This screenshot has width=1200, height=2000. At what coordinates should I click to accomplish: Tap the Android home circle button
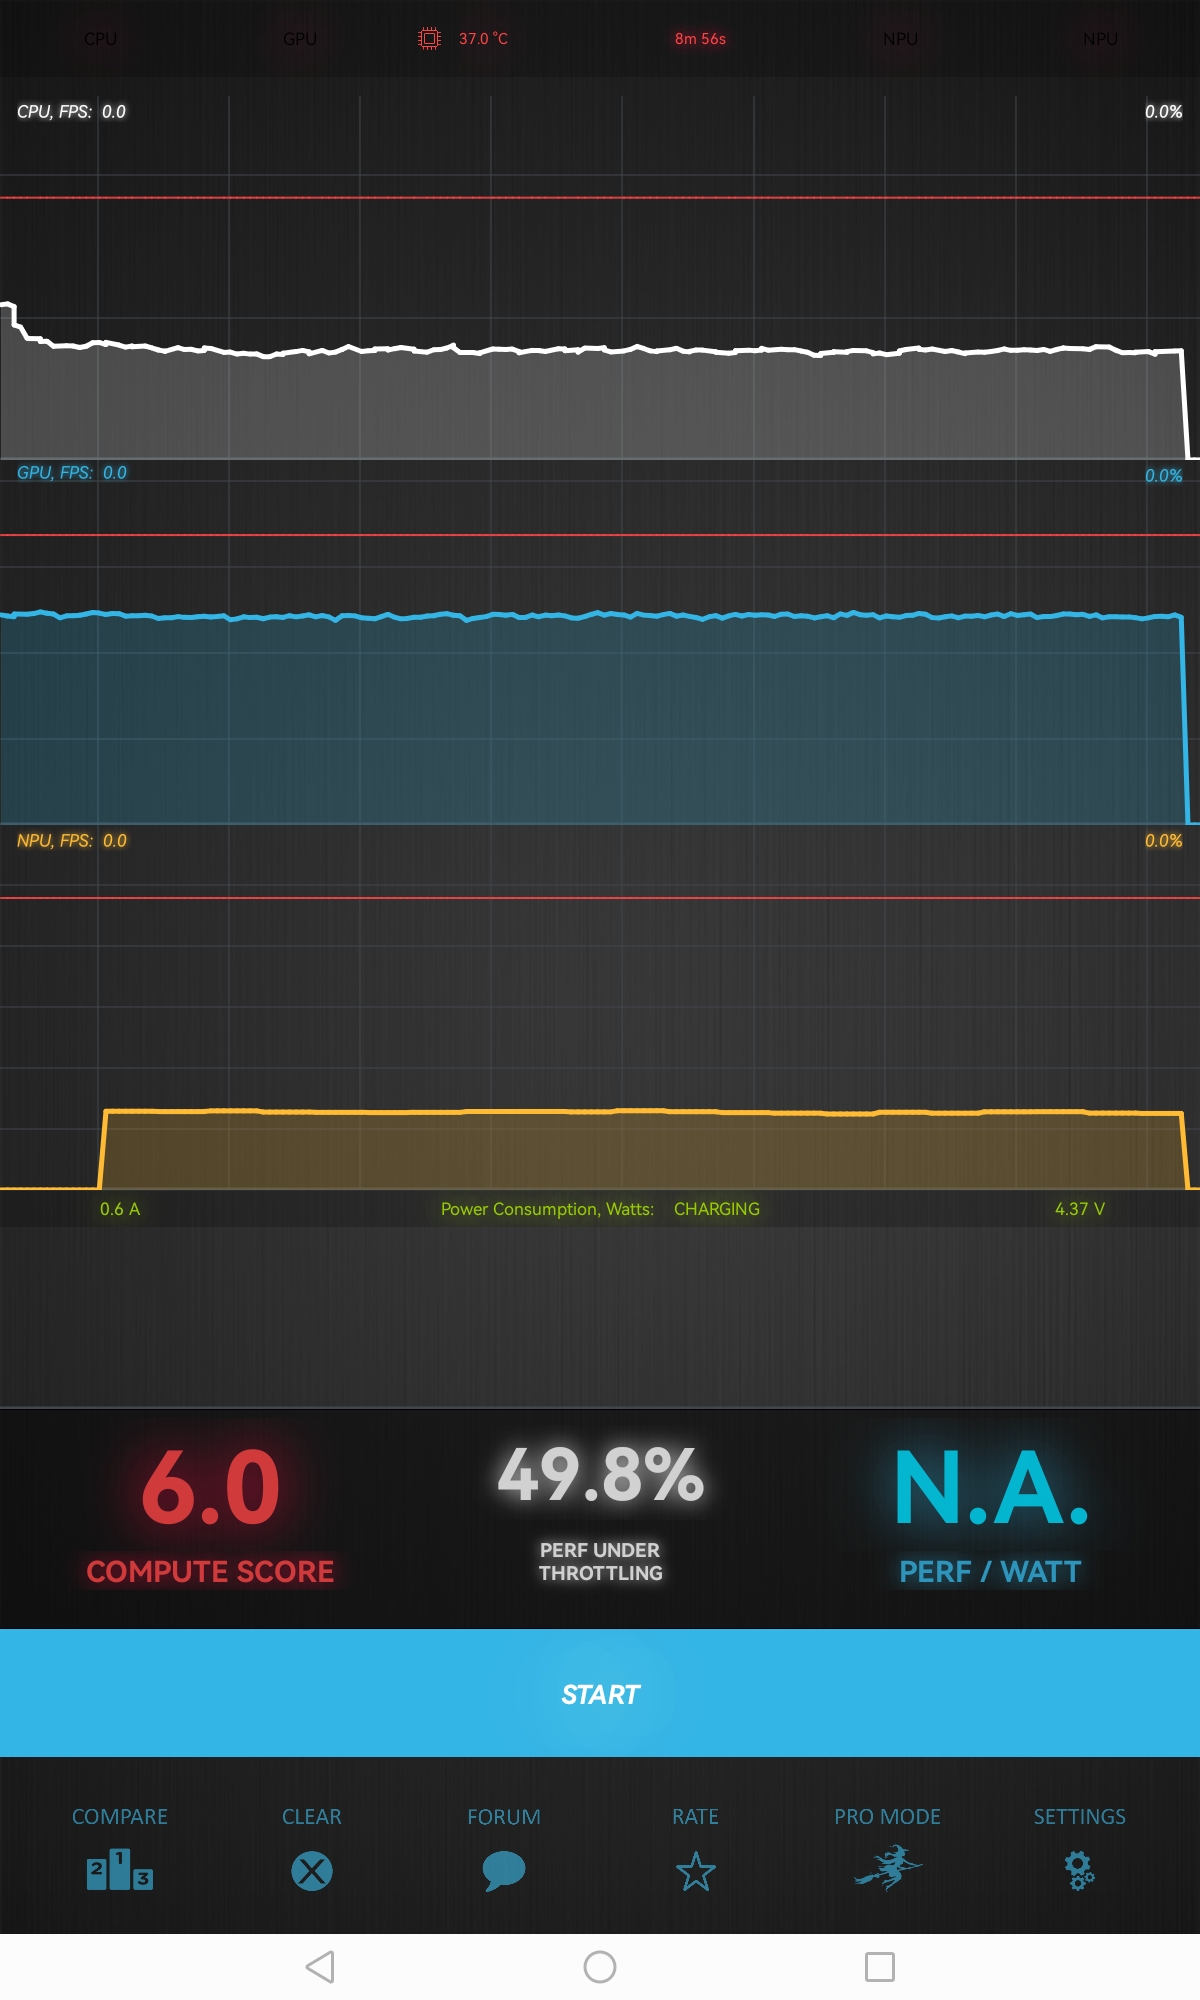tap(600, 1967)
